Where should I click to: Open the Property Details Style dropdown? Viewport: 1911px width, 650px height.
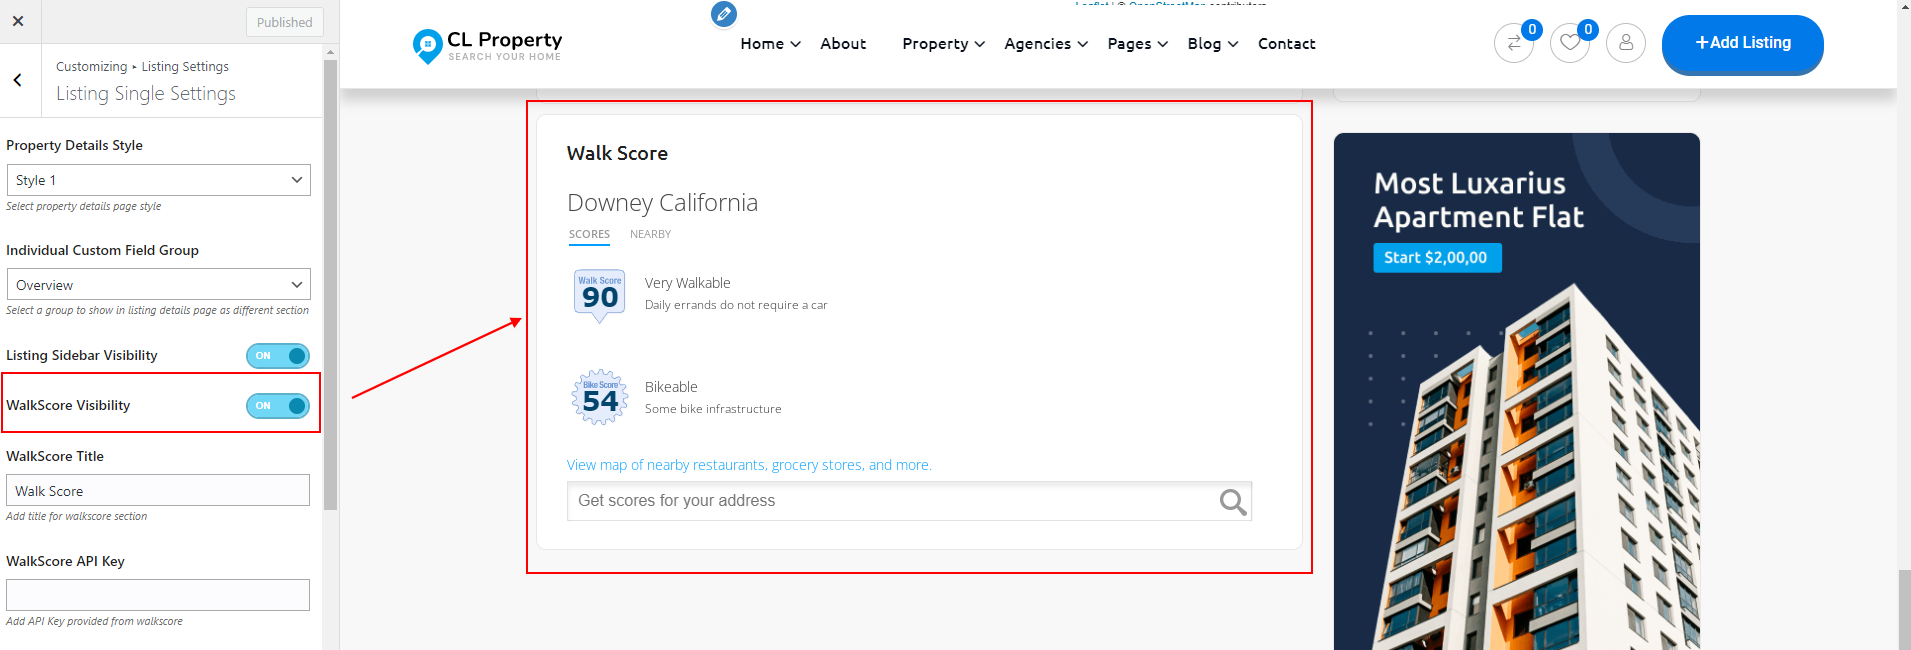158,180
